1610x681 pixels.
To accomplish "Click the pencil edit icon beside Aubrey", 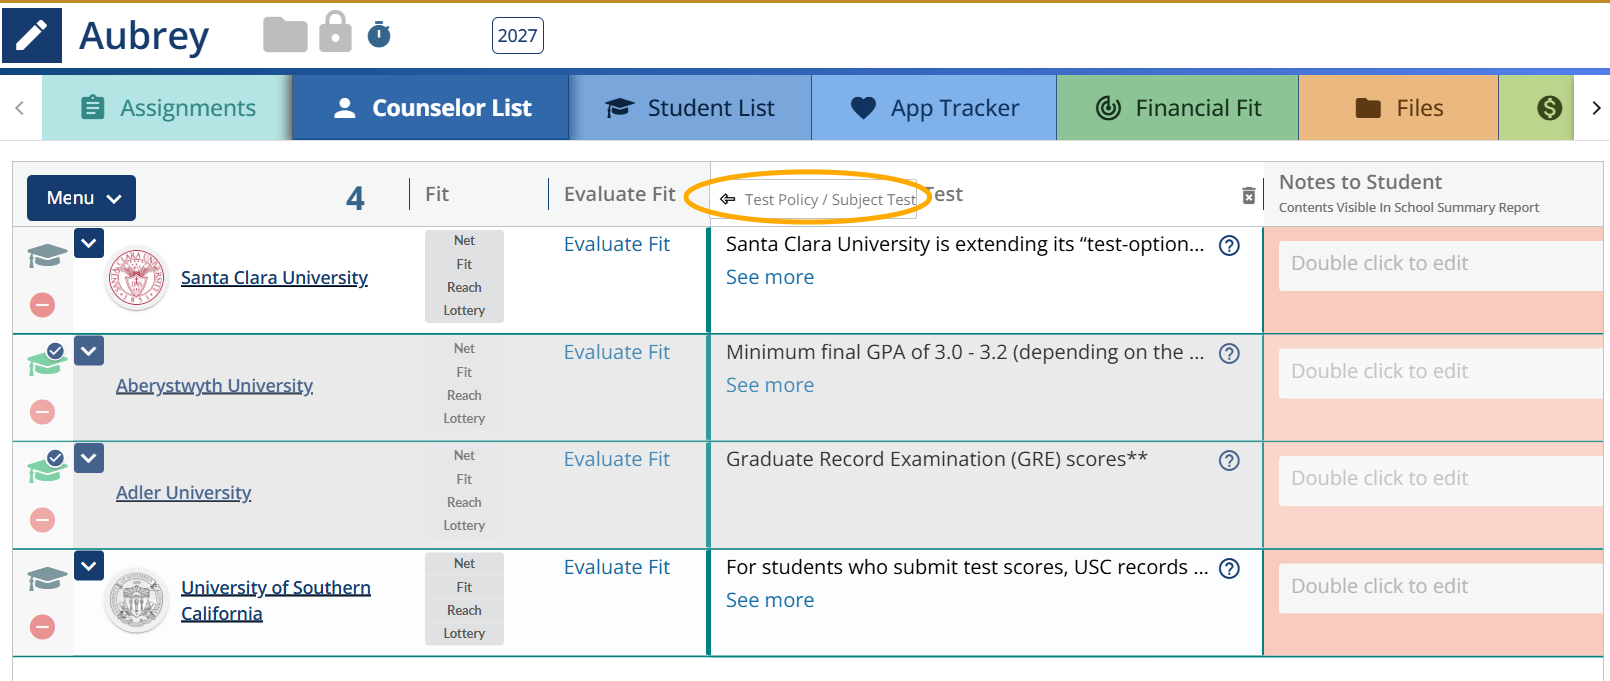I will click(32, 36).
